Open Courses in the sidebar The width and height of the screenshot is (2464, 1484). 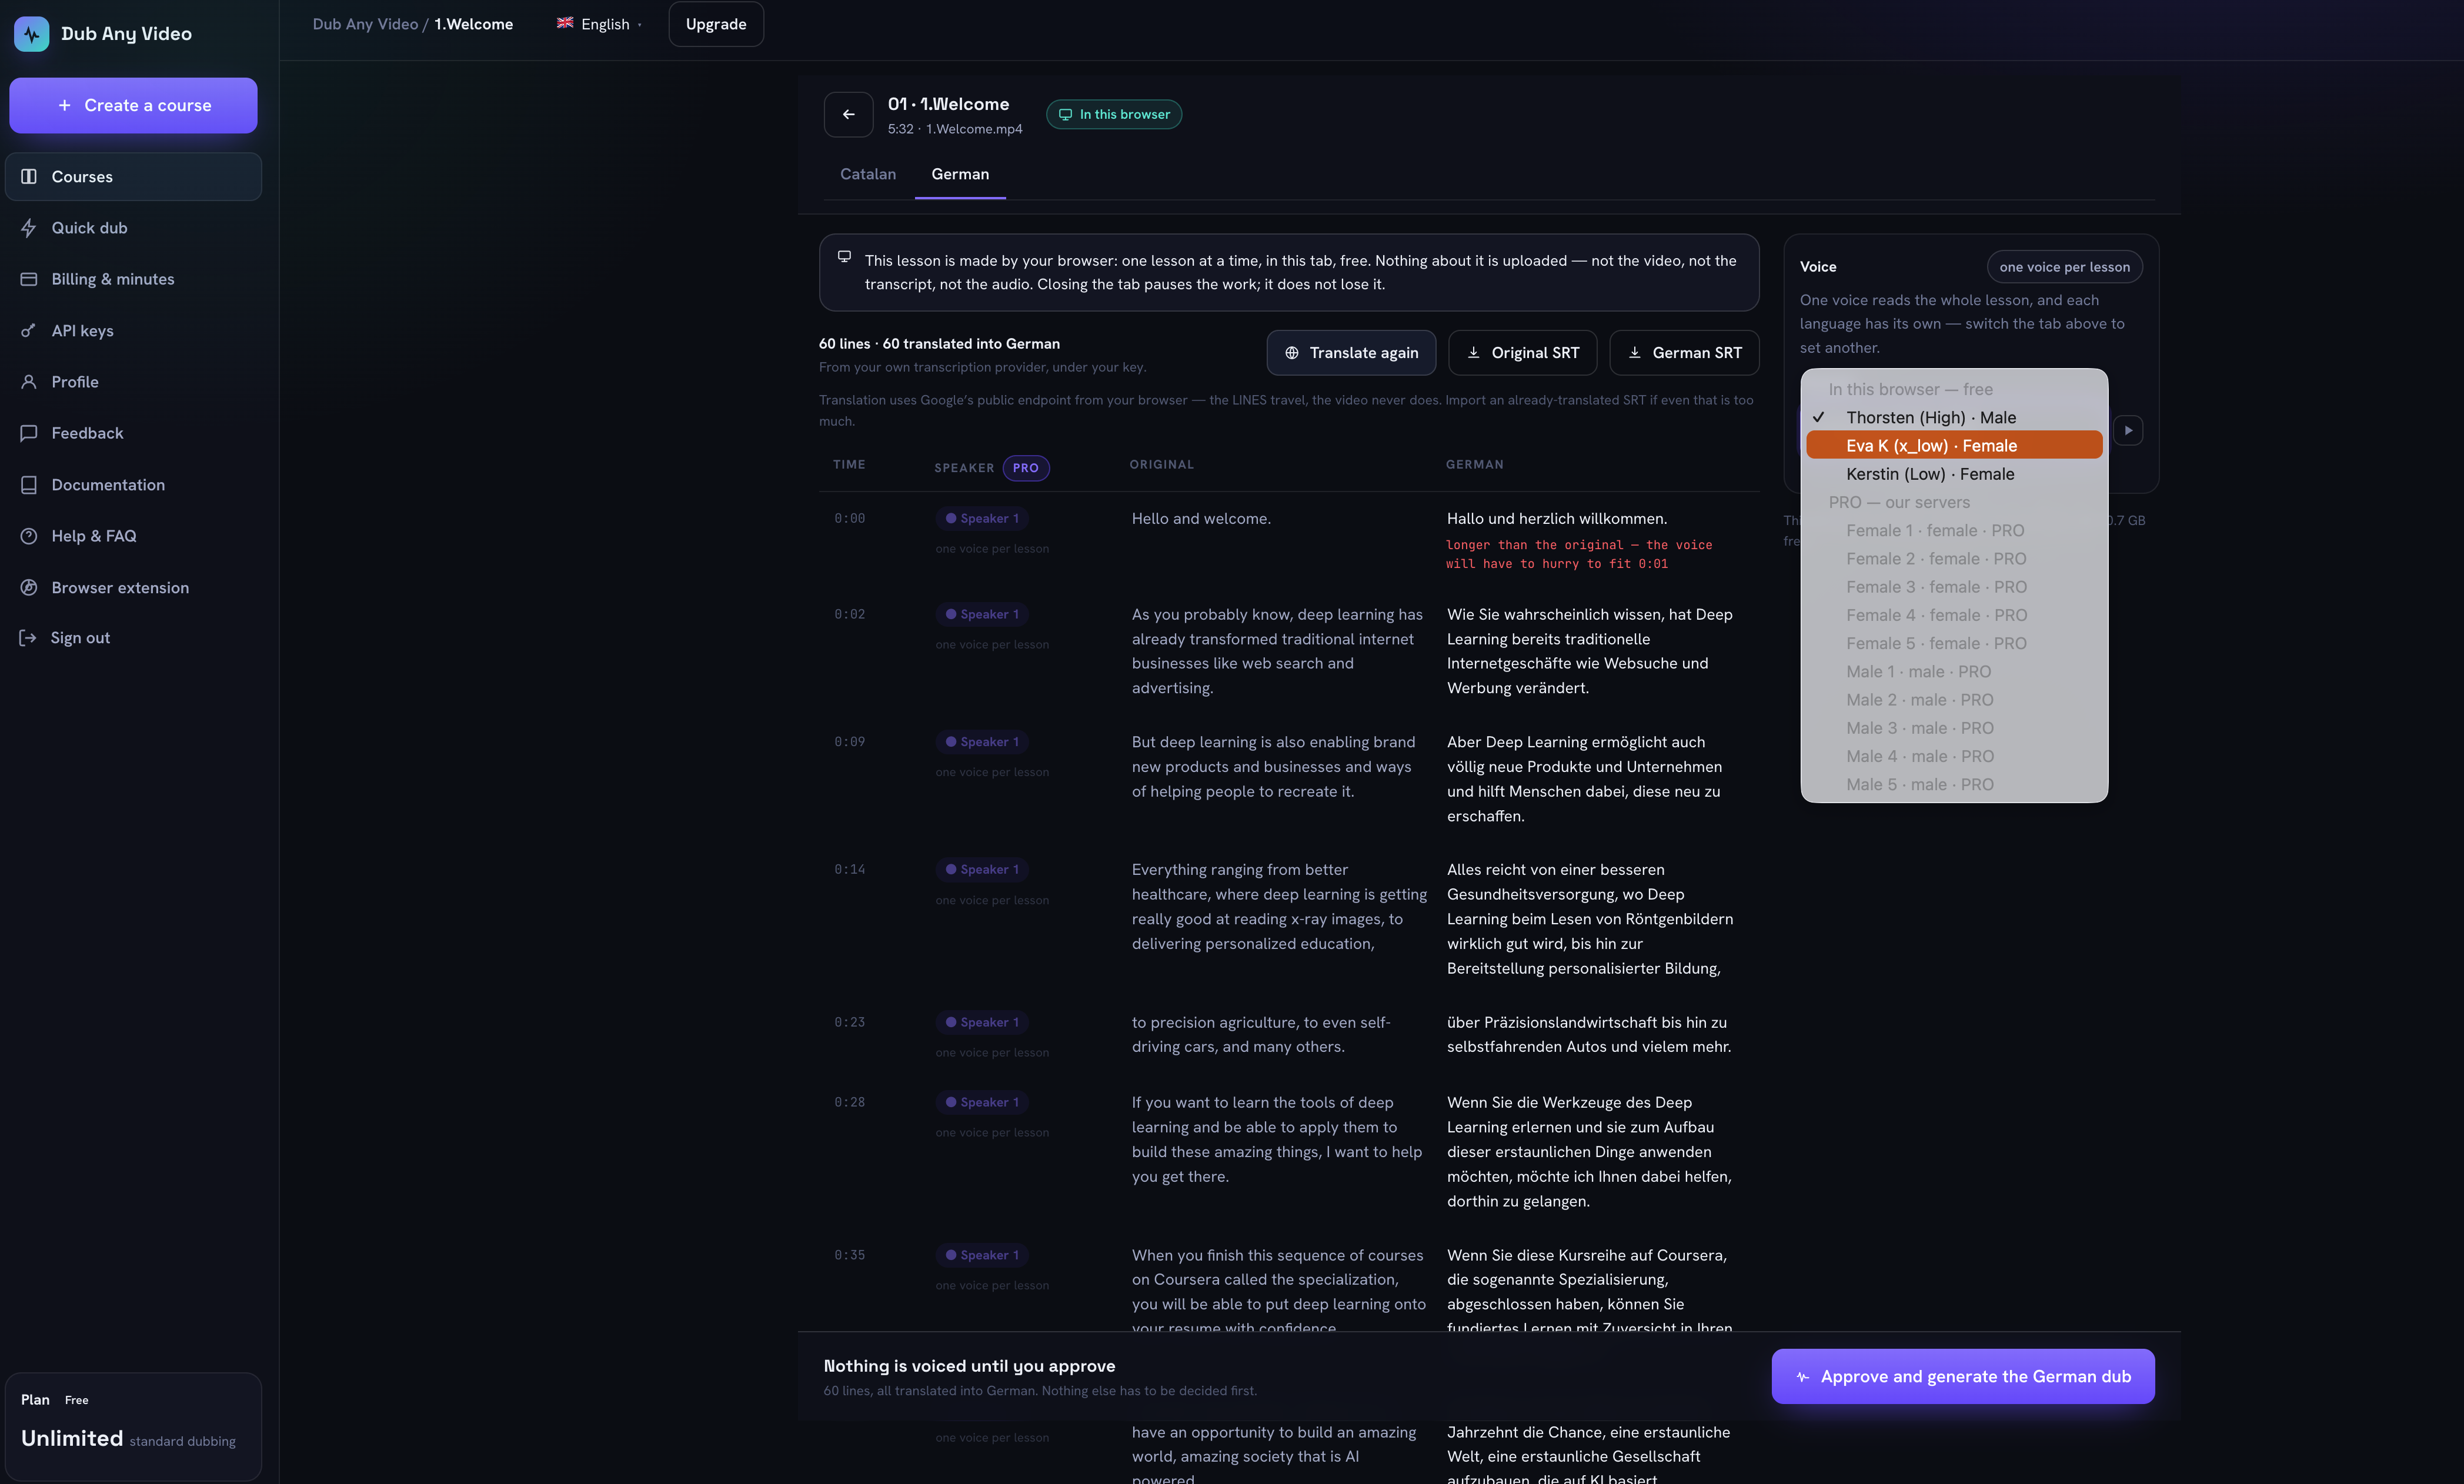click(133, 177)
